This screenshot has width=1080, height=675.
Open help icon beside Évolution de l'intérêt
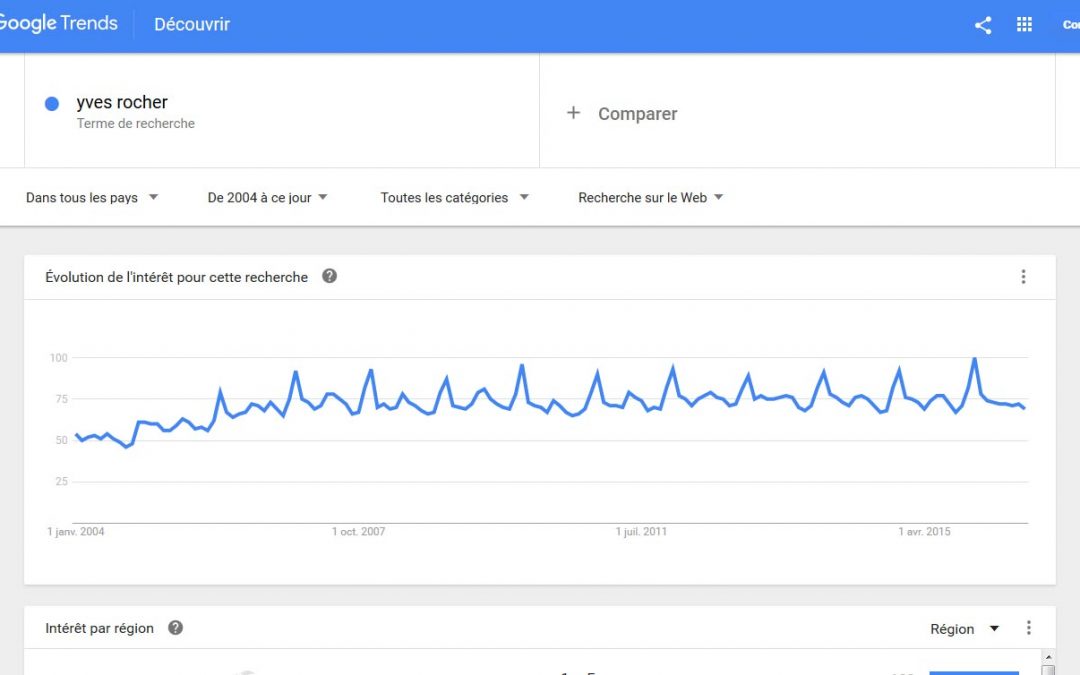click(x=329, y=276)
